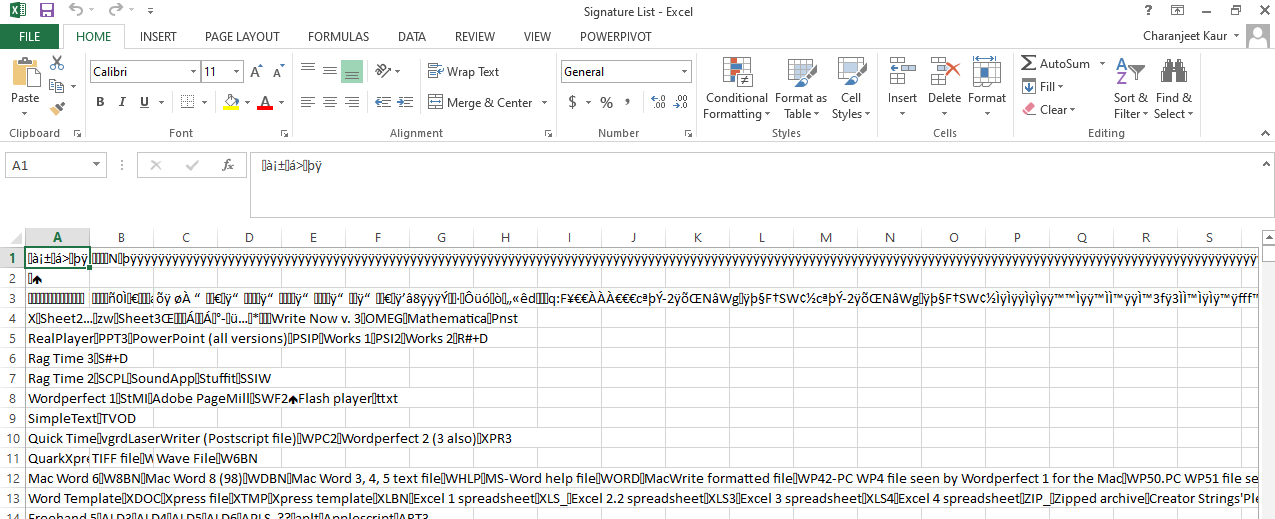Click the Save icon in quick access toolbar

point(47,11)
